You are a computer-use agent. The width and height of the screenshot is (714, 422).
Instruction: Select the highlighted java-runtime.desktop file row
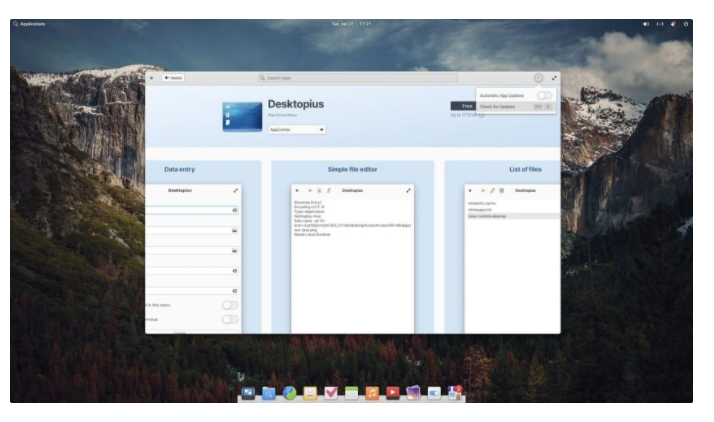tap(512, 216)
